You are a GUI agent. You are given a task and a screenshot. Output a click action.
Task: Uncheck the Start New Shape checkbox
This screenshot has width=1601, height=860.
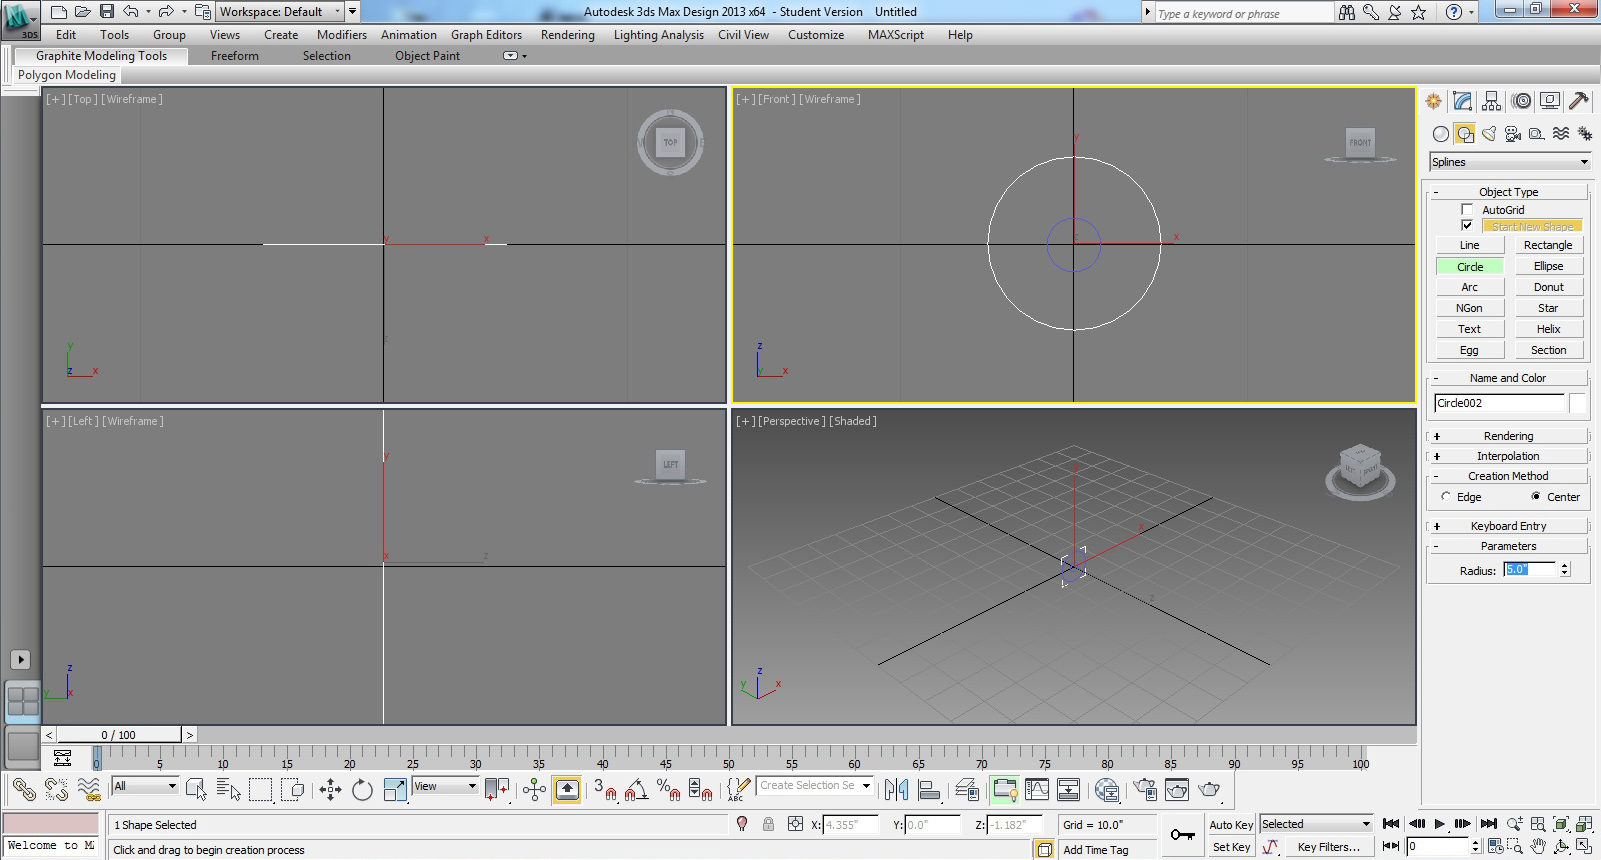tap(1467, 225)
